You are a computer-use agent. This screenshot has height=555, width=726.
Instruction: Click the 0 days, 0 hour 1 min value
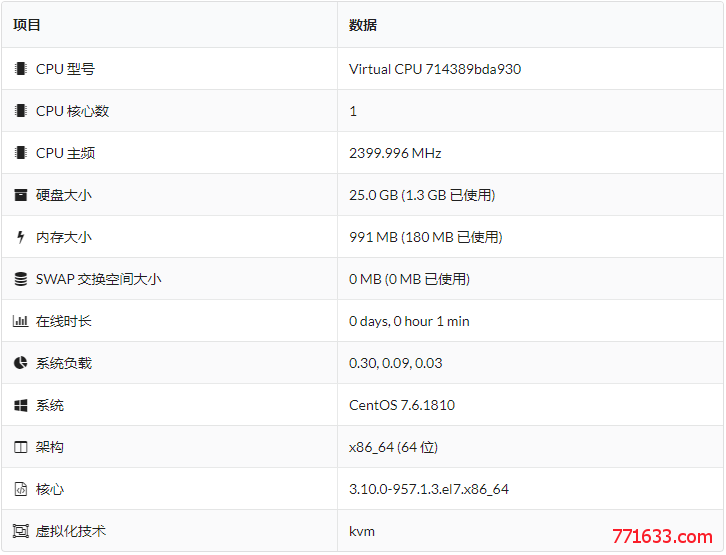(409, 321)
